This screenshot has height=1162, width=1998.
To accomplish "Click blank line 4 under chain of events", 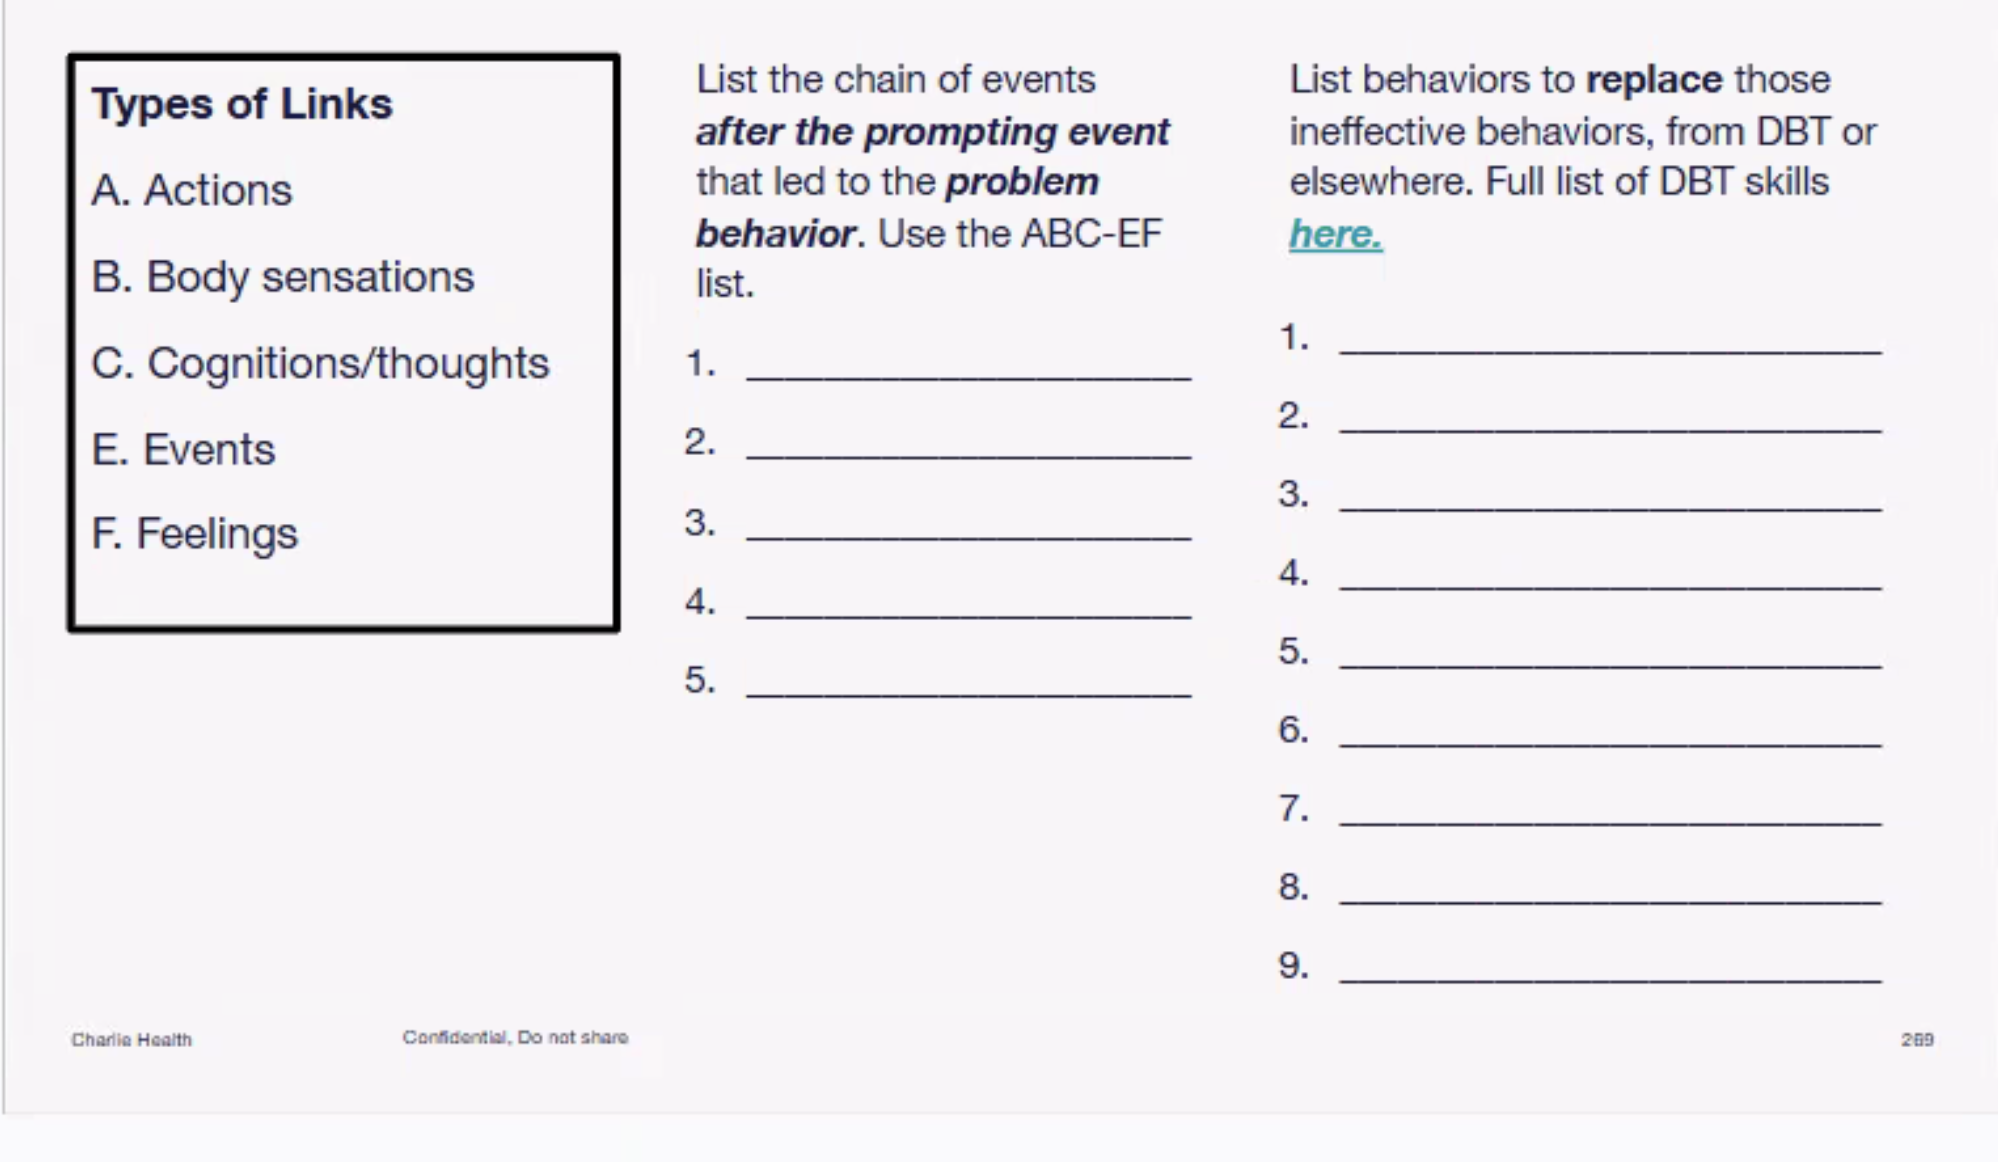I will coord(968,605).
